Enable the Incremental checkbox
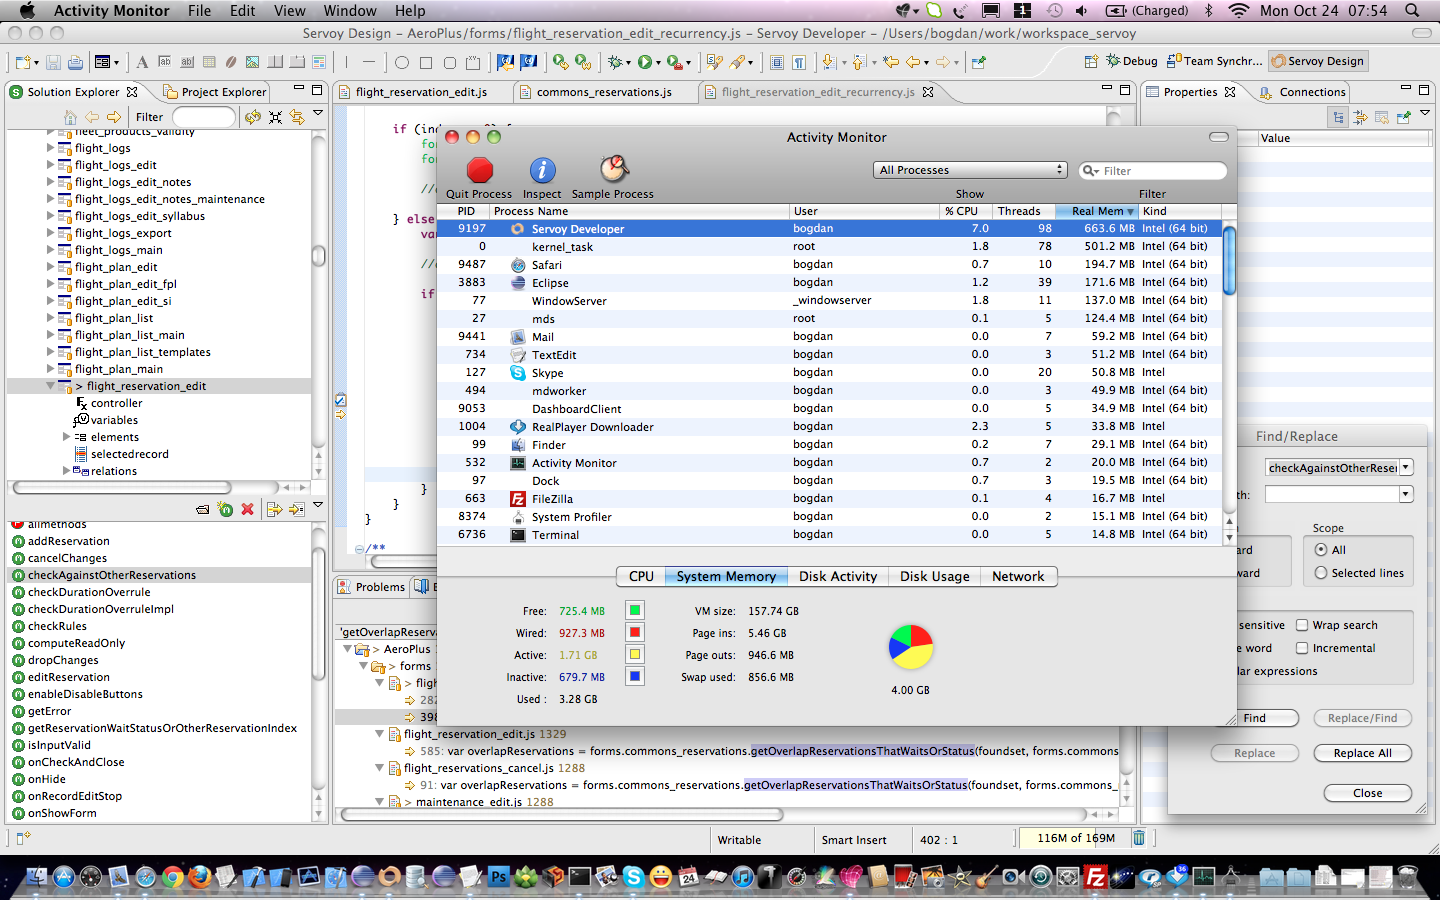1440x900 pixels. click(x=1302, y=648)
